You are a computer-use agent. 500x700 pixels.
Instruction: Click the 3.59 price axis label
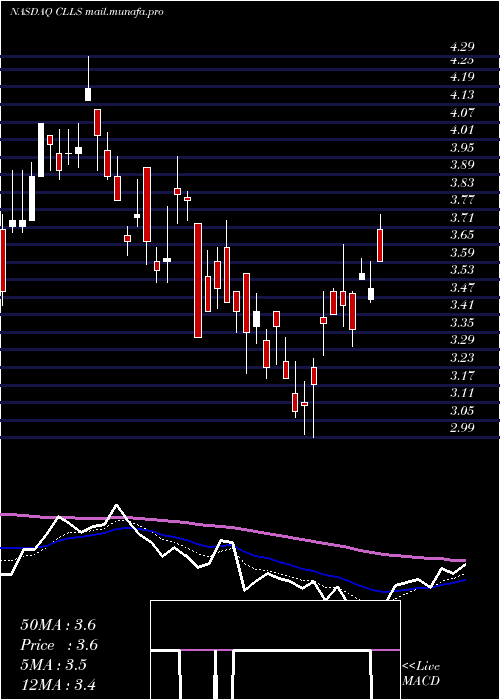(462, 253)
